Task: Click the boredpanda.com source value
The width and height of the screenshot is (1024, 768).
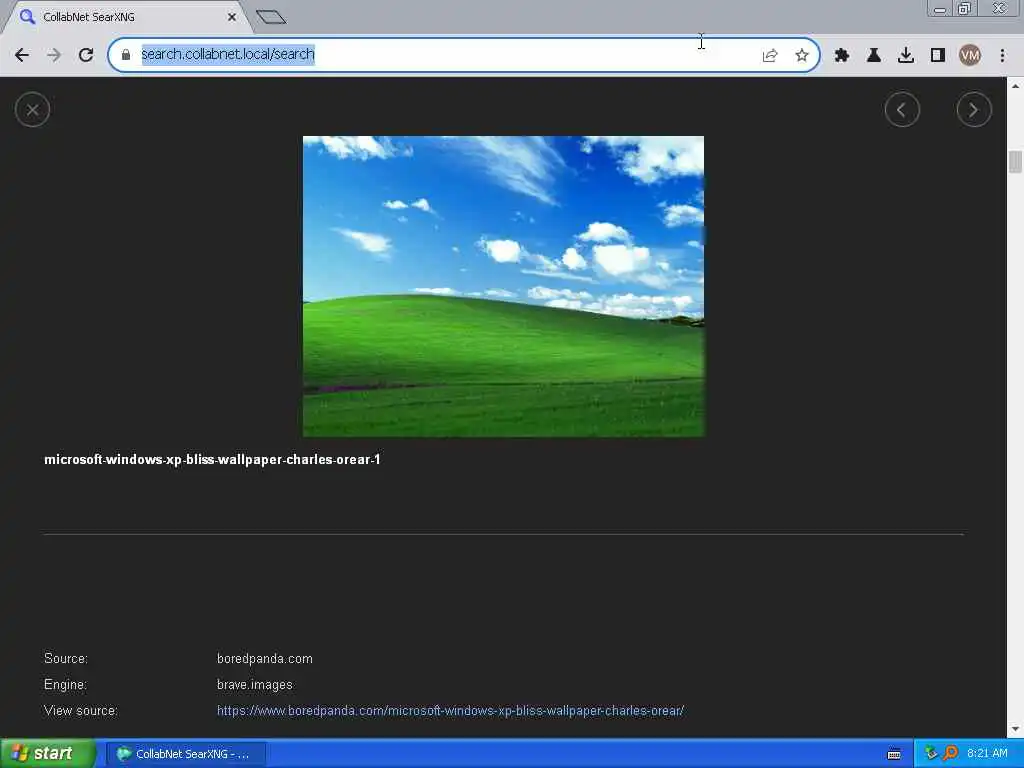Action: (264, 658)
